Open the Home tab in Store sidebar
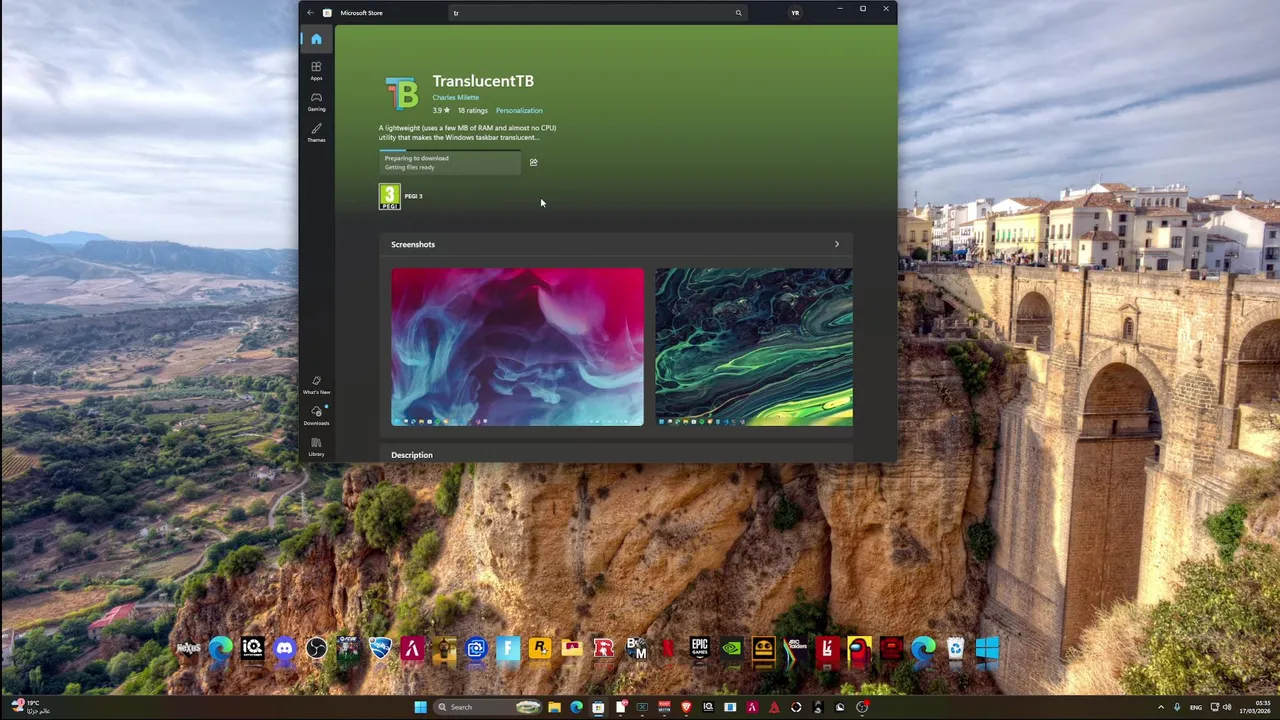 (x=316, y=39)
